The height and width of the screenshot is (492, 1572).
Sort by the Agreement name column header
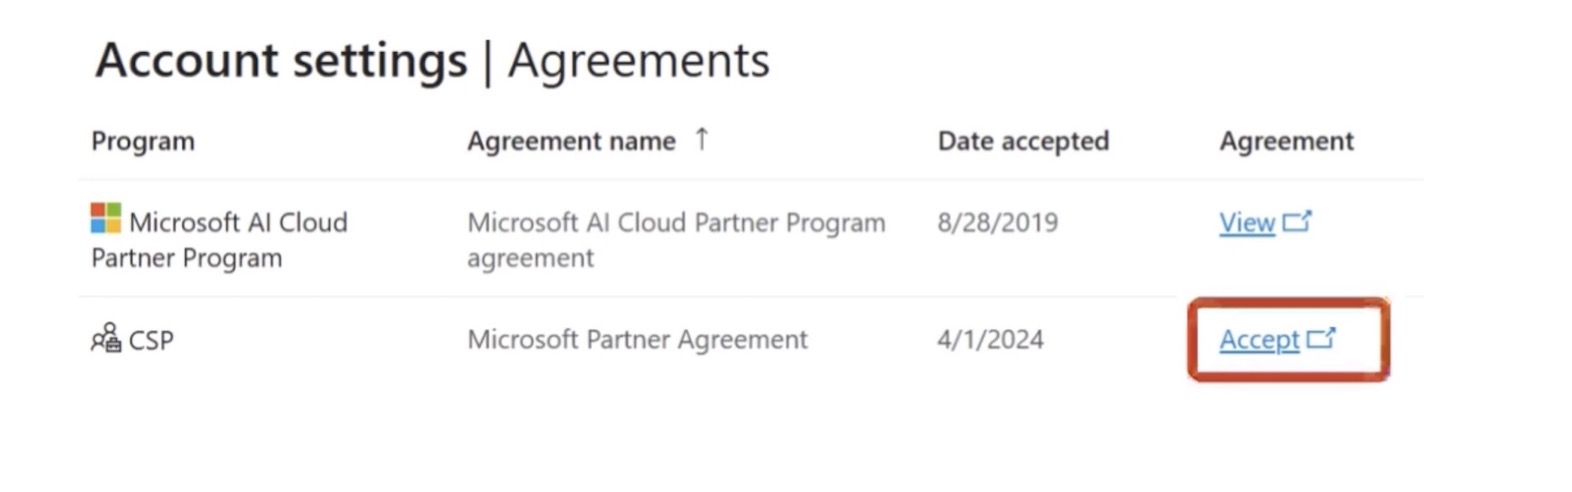pyautogui.click(x=571, y=142)
